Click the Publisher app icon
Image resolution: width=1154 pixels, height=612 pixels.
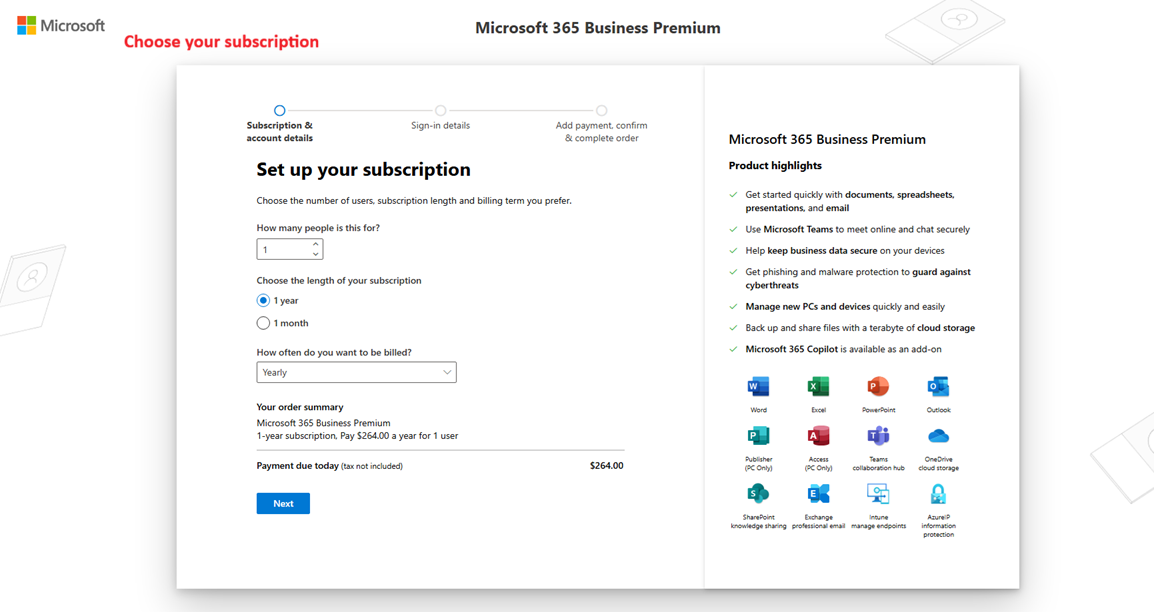click(x=758, y=436)
